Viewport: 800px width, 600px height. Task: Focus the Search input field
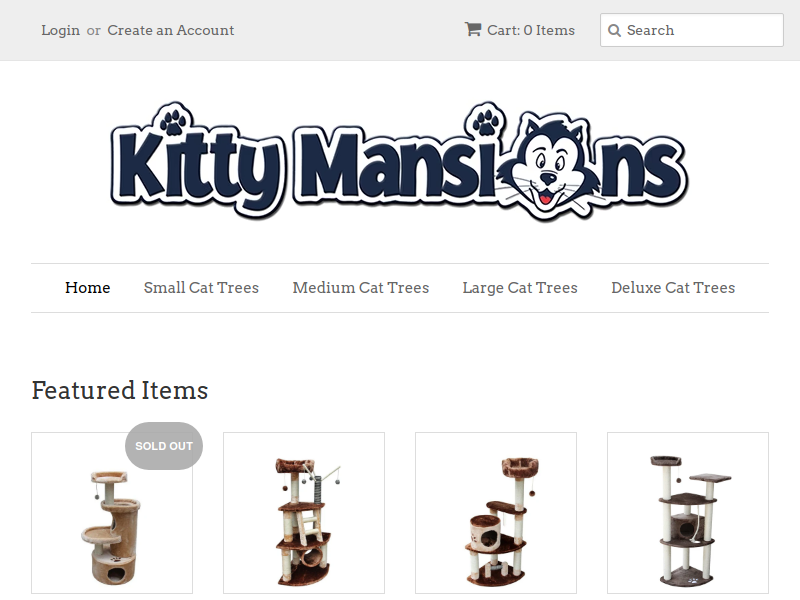[692, 31]
